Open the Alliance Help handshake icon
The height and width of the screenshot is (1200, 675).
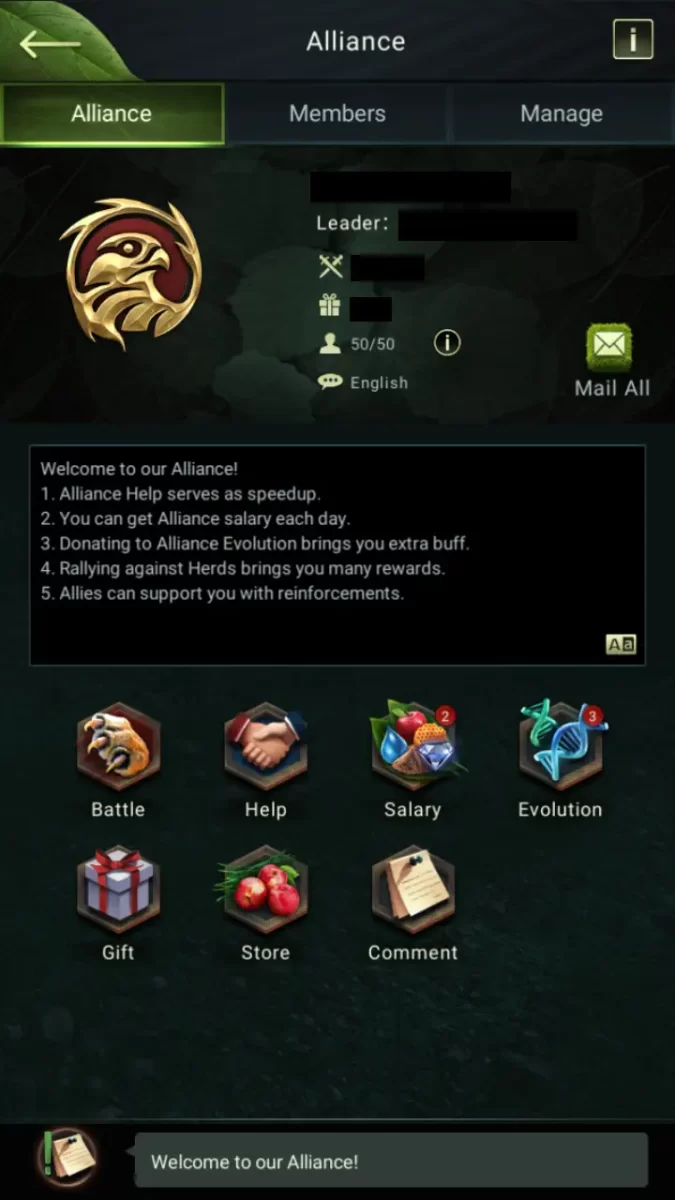[265, 745]
